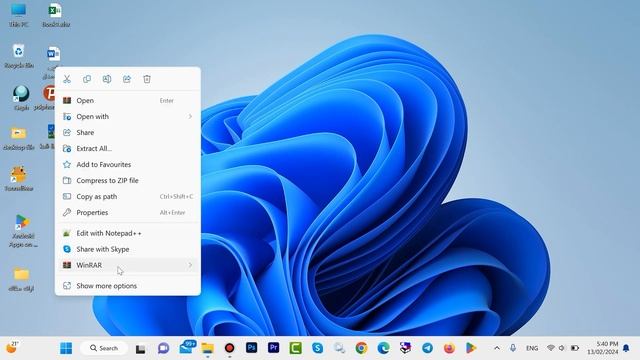Choose Edit with Notepad++

point(128,233)
